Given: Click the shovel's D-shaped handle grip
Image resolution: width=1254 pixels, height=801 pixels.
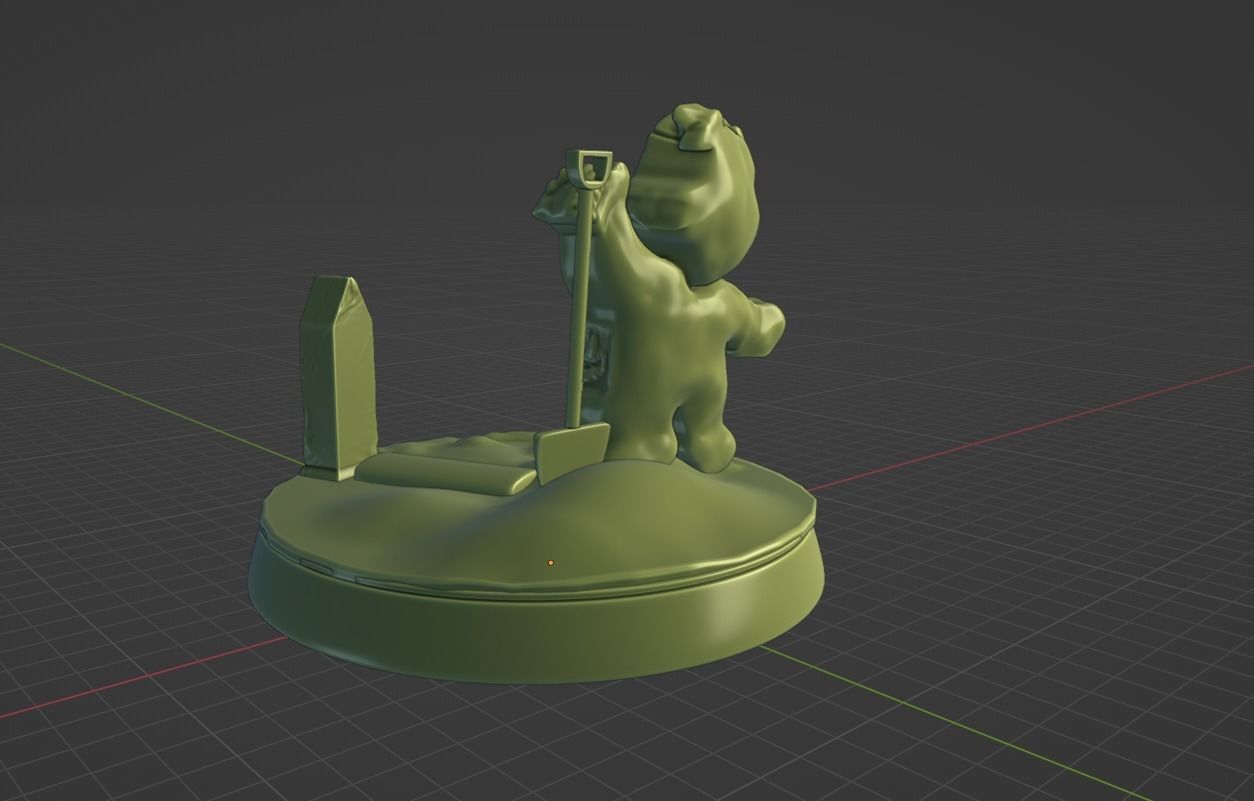Looking at the screenshot, I should [589, 168].
